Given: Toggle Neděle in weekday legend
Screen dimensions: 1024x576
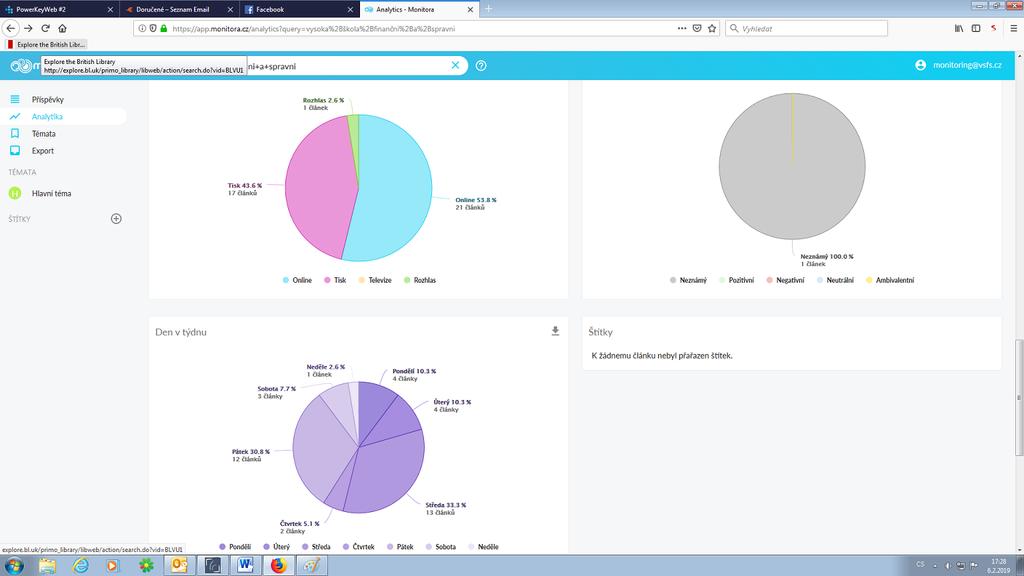Looking at the screenshot, I should pyautogui.click(x=483, y=547).
